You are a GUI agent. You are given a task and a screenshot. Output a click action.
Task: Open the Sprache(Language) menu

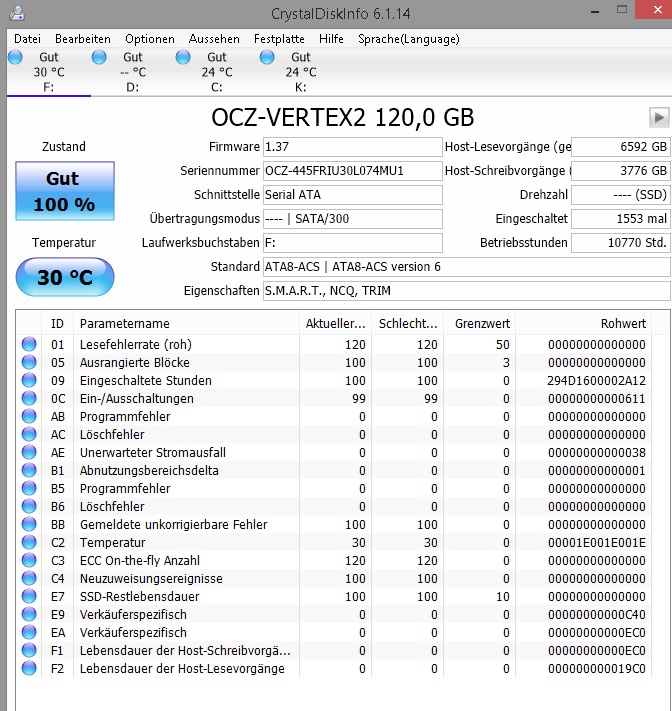[x=409, y=39]
